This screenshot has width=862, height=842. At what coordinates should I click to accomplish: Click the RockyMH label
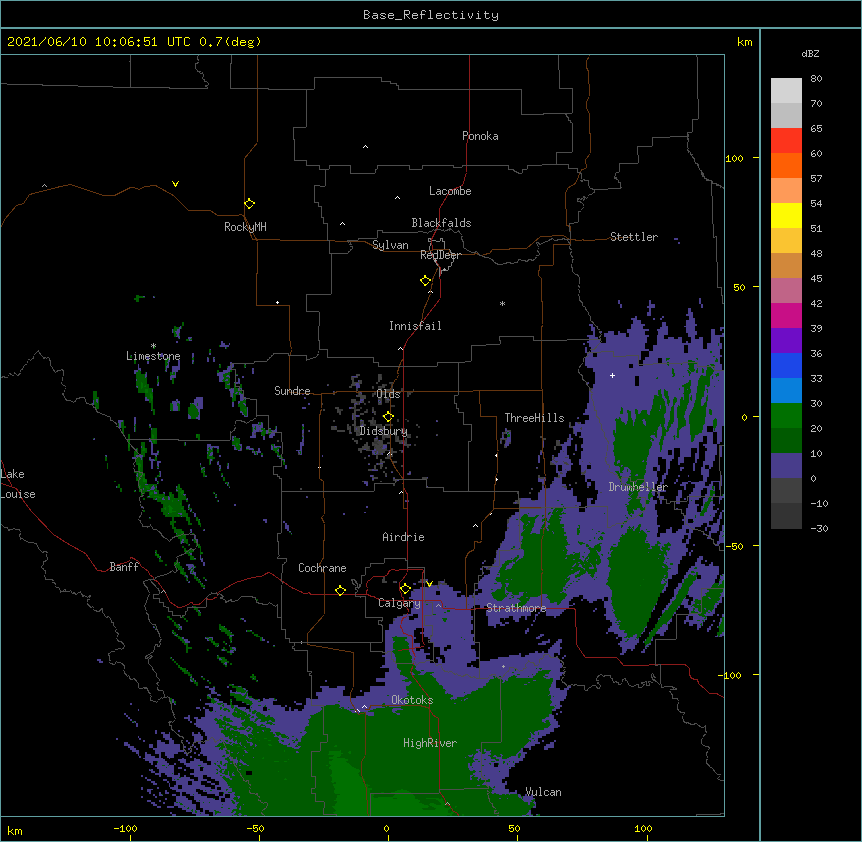click(245, 227)
